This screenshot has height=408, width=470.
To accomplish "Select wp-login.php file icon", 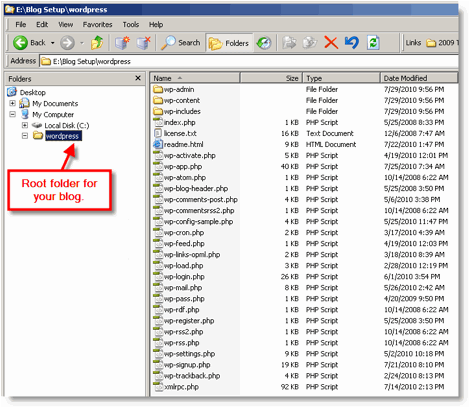I will tap(158, 276).
